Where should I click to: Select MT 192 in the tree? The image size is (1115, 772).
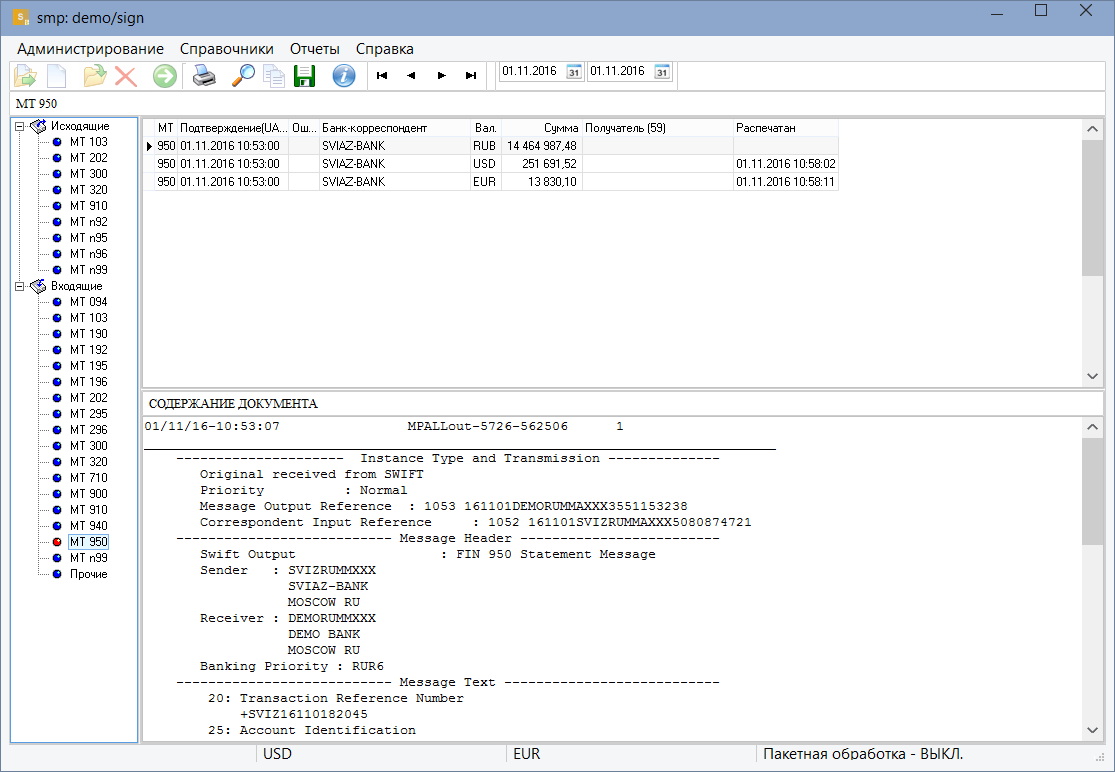(x=88, y=350)
